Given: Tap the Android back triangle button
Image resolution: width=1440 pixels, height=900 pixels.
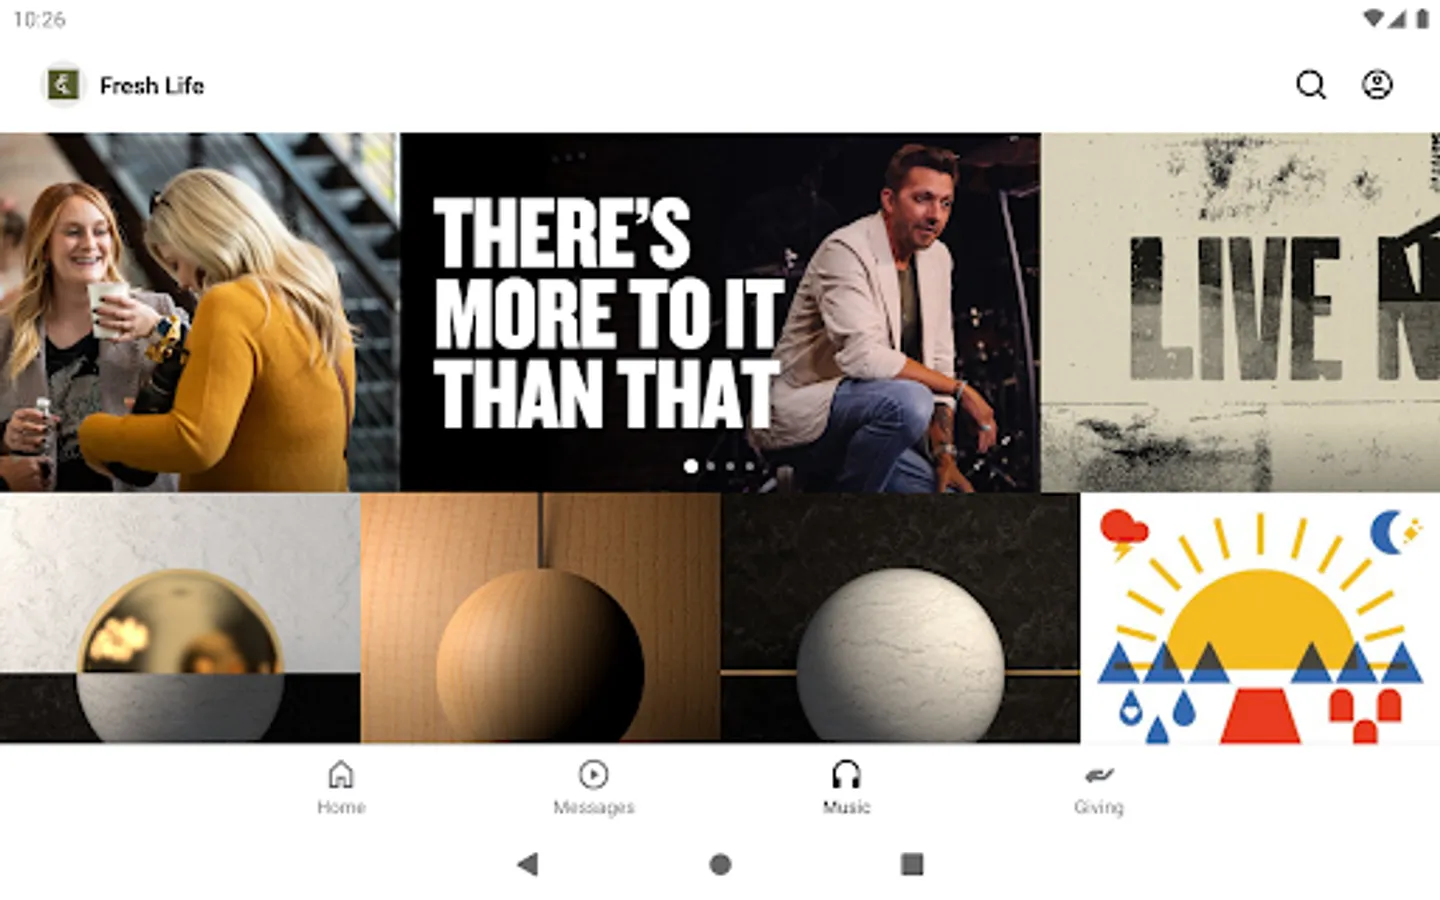Looking at the screenshot, I should pos(528,864).
